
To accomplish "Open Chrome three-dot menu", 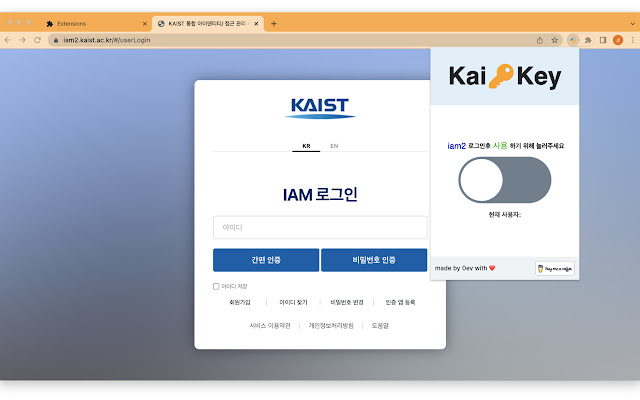I will pyautogui.click(x=633, y=40).
